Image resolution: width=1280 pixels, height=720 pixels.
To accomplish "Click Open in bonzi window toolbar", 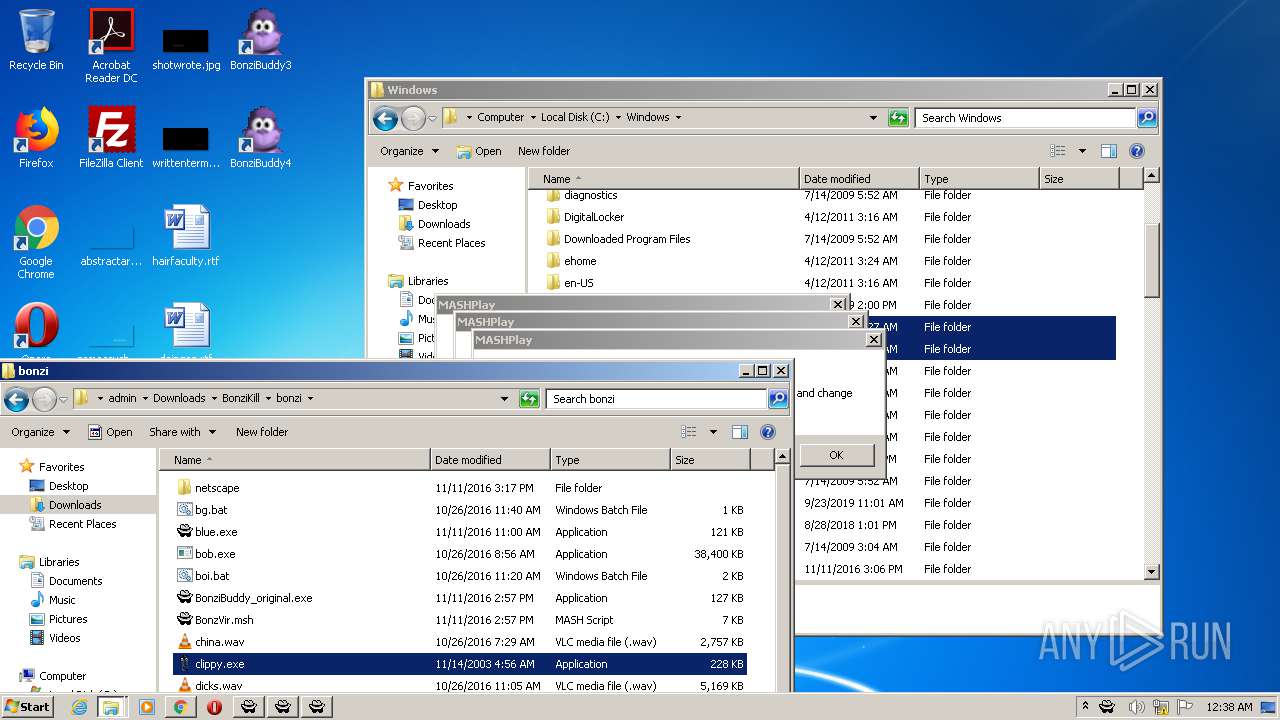I will [110, 432].
